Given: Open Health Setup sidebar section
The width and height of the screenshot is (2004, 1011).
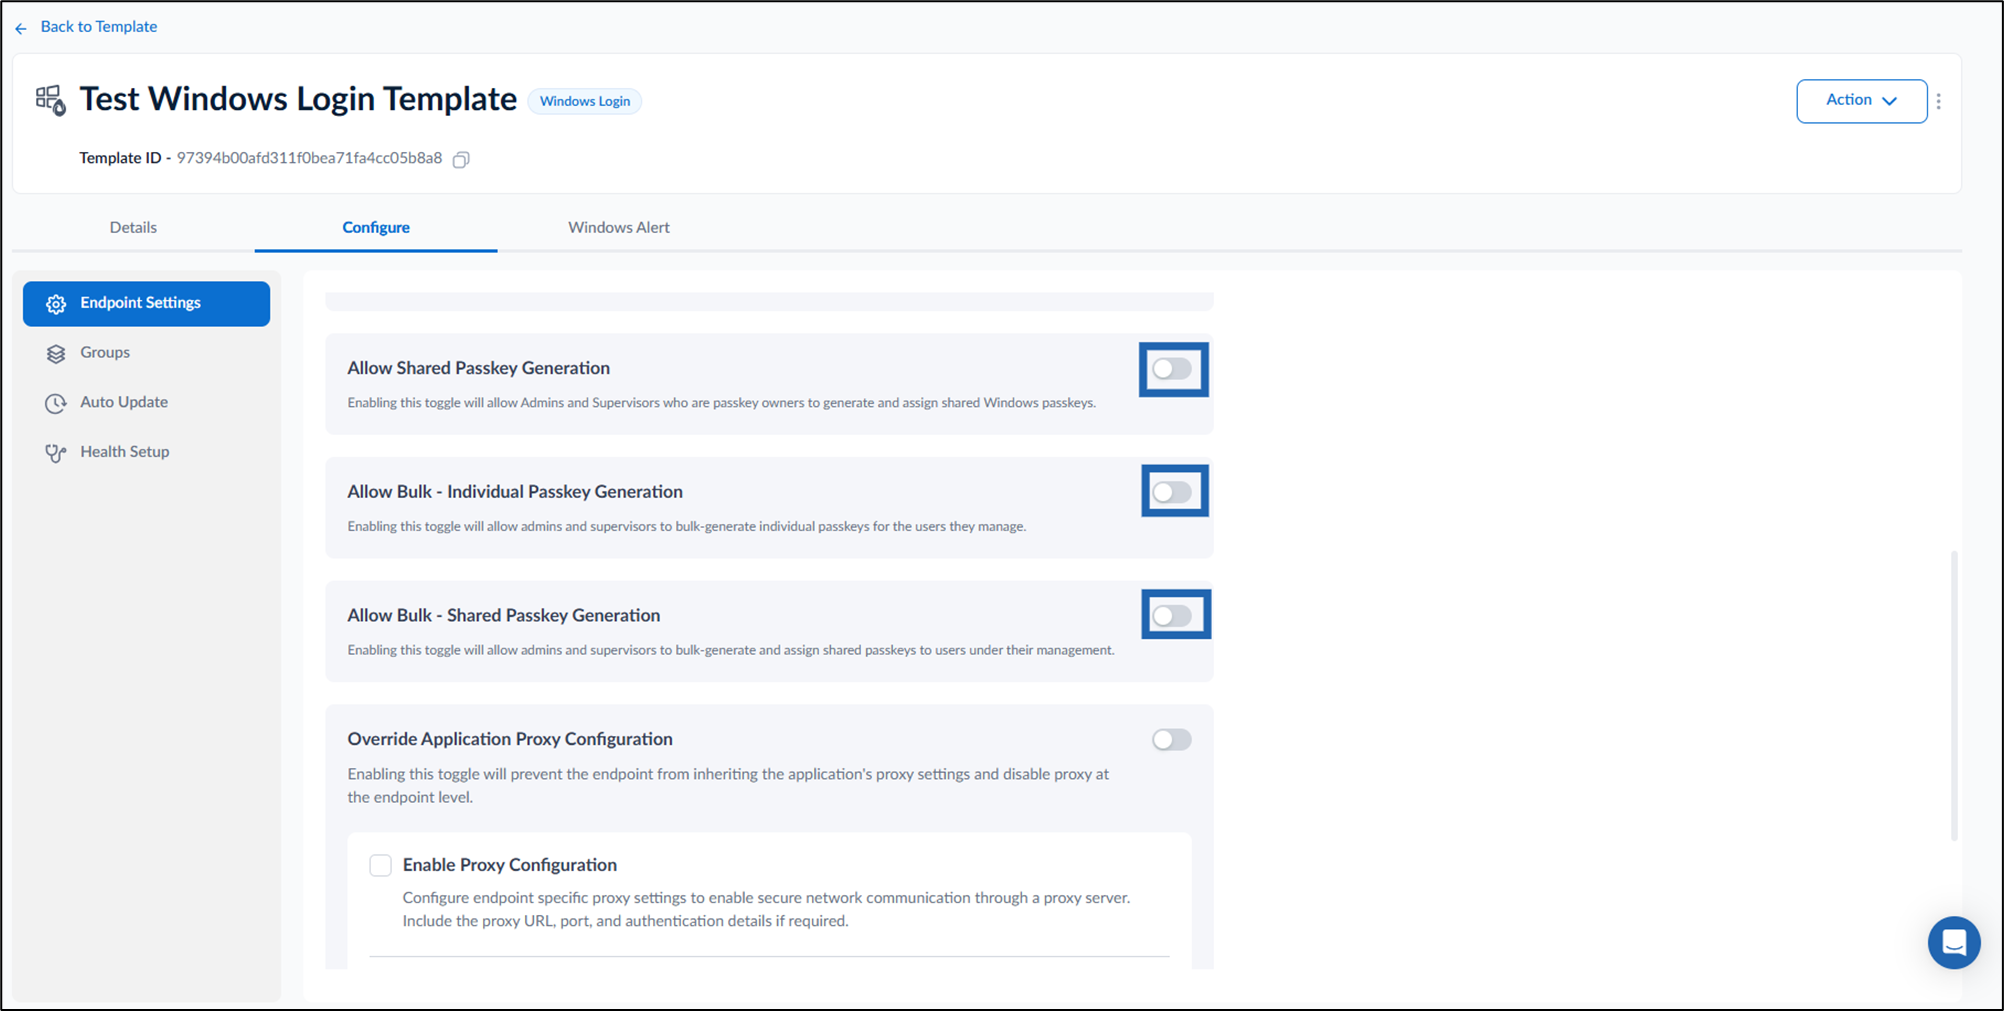Looking at the screenshot, I should (x=146, y=452).
